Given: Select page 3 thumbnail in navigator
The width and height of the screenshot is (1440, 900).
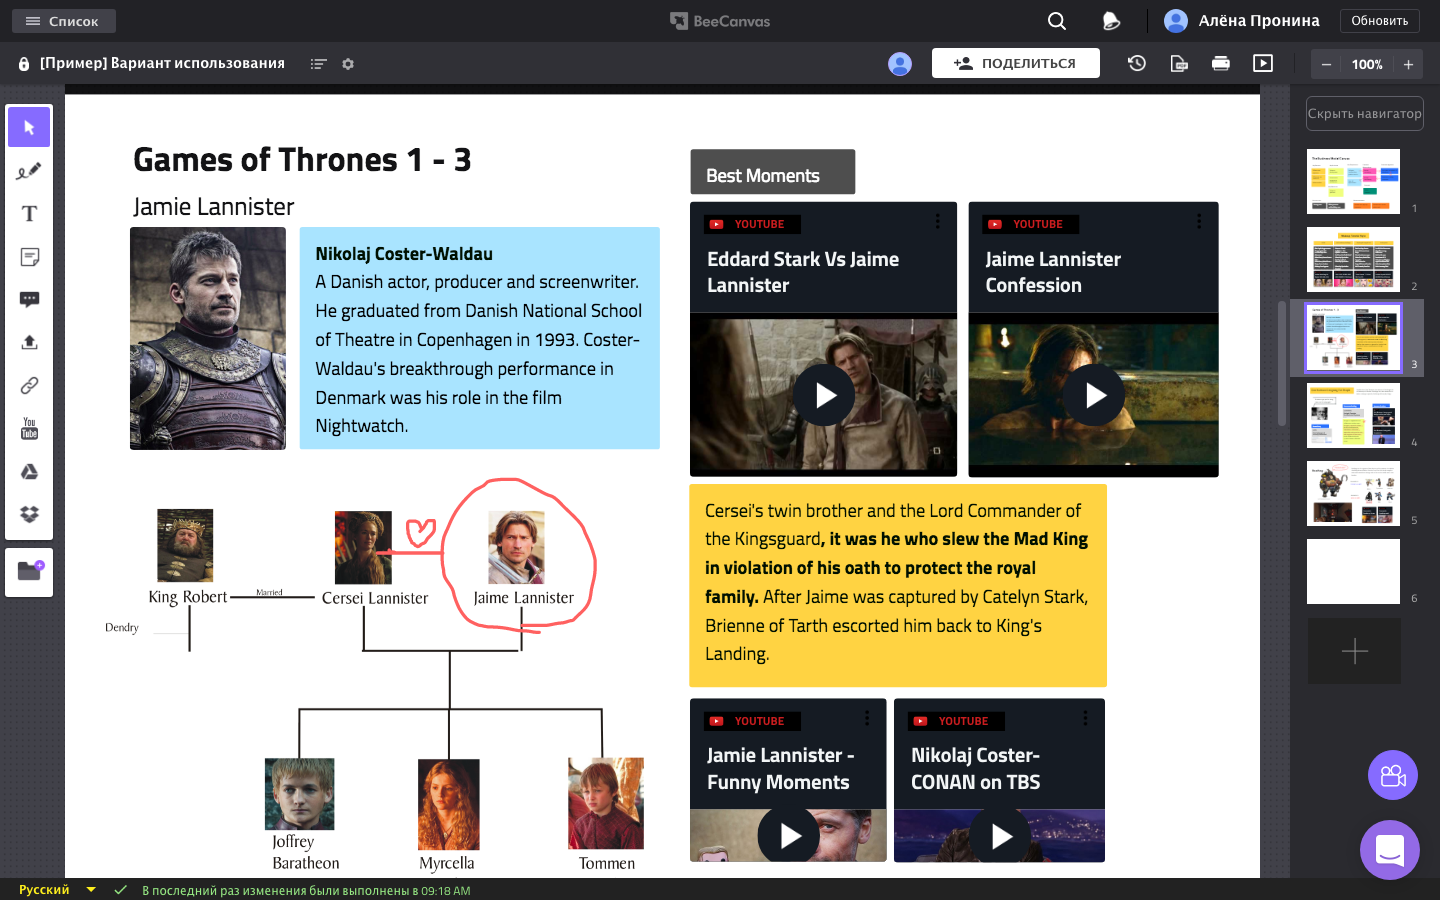Looking at the screenshot, I should coord(1353,337).
